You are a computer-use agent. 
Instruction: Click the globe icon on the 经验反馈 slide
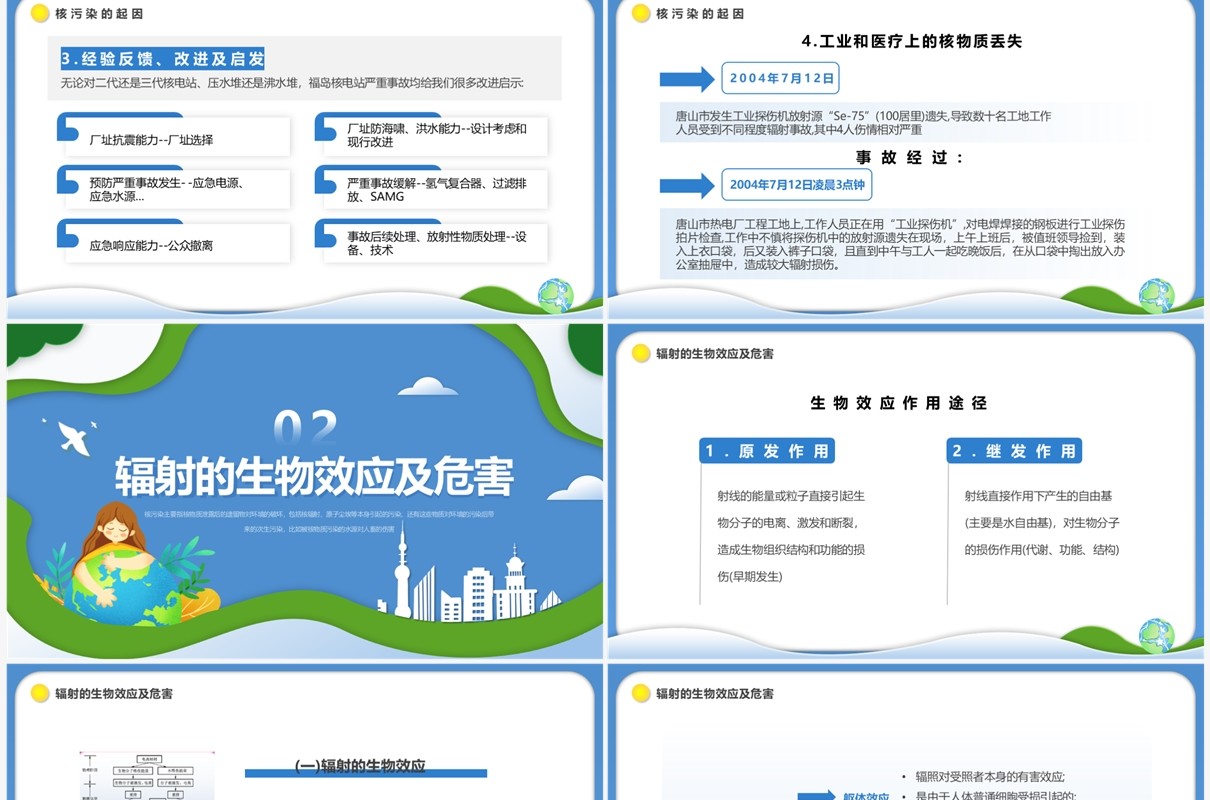[x=554, y=295]
